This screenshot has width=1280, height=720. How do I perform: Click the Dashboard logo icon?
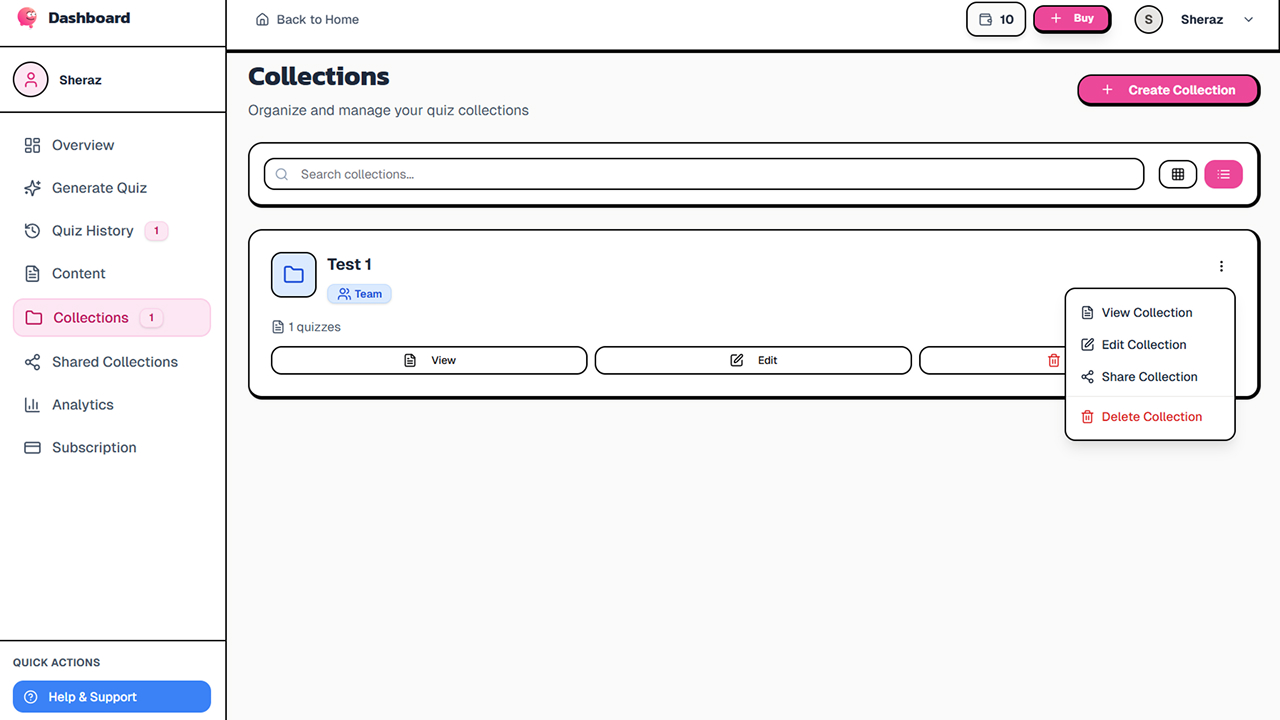[x=28, y=18]
